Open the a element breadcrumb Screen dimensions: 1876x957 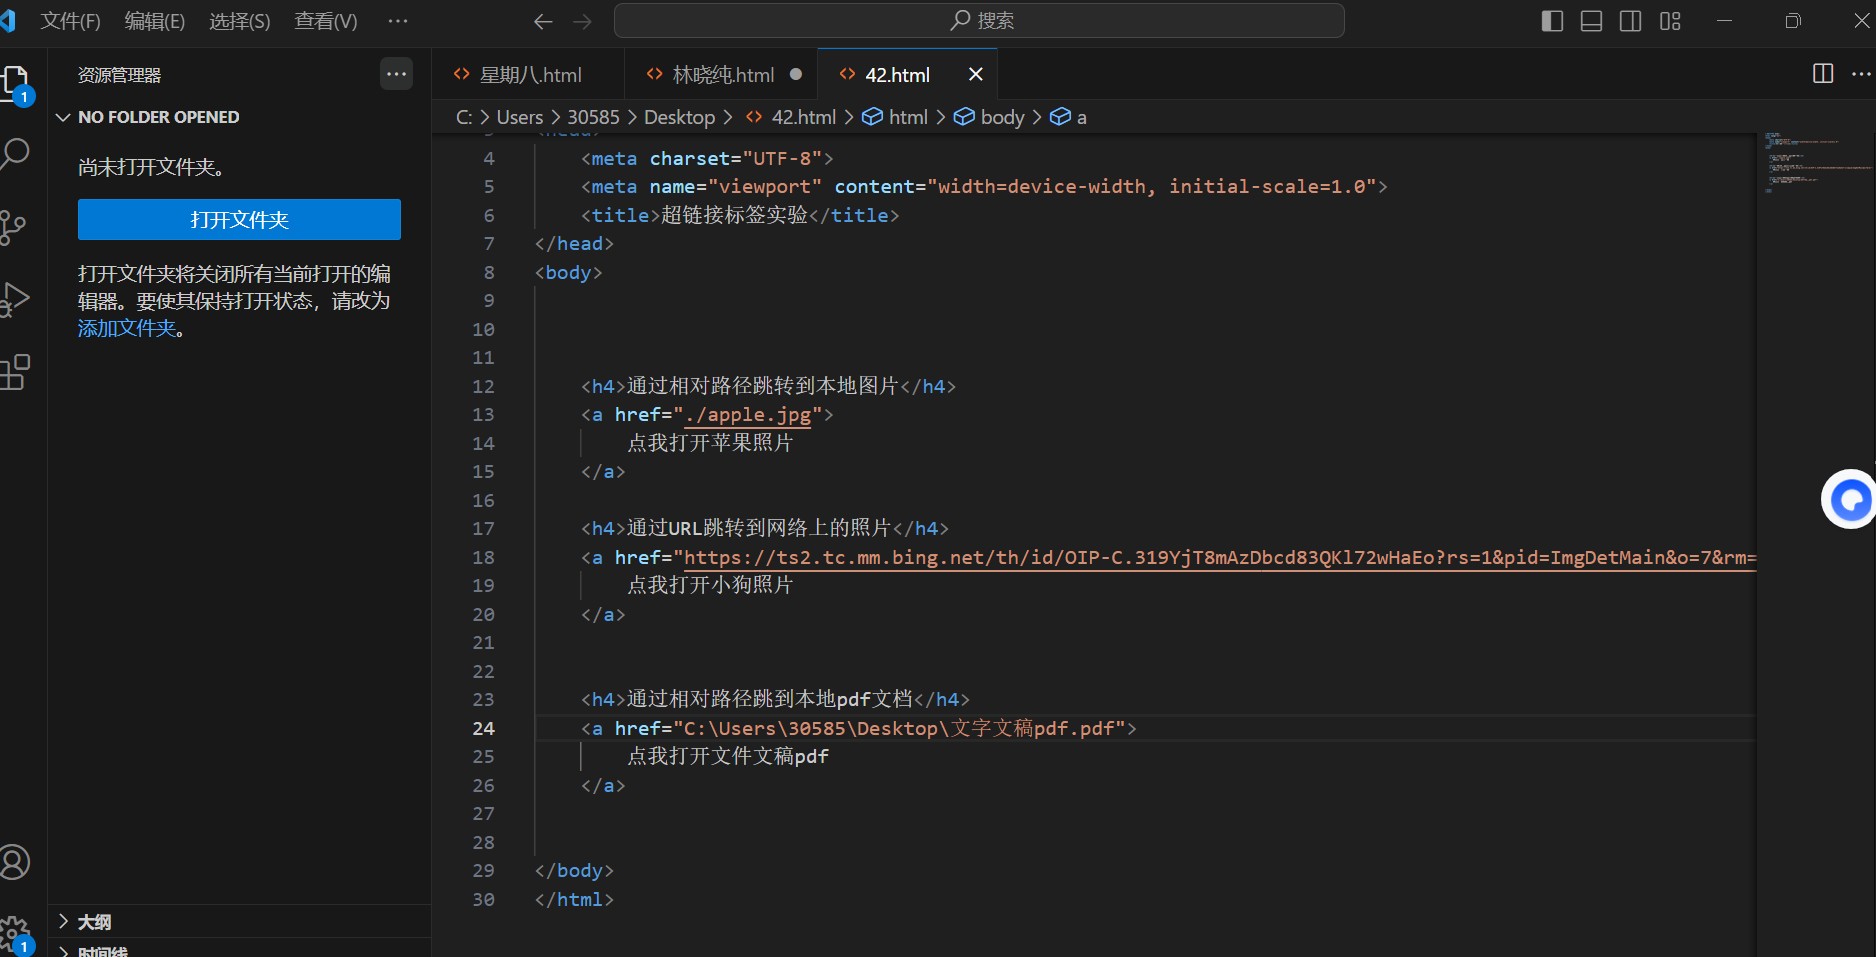tap(1068, 117)
